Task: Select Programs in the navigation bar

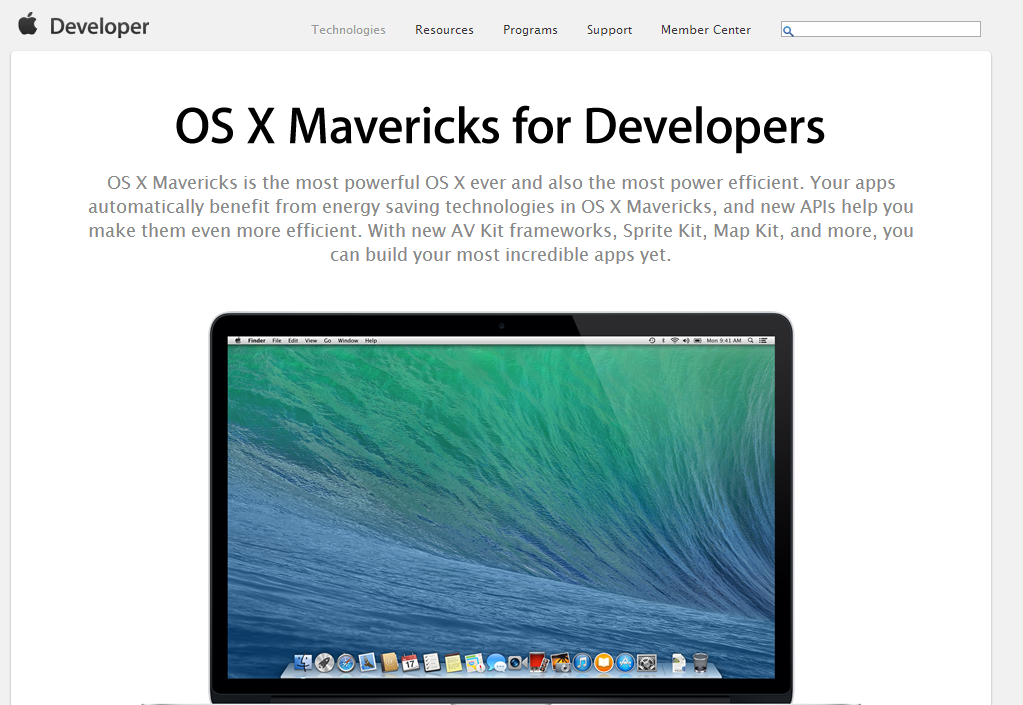Action: click(530, 29)
